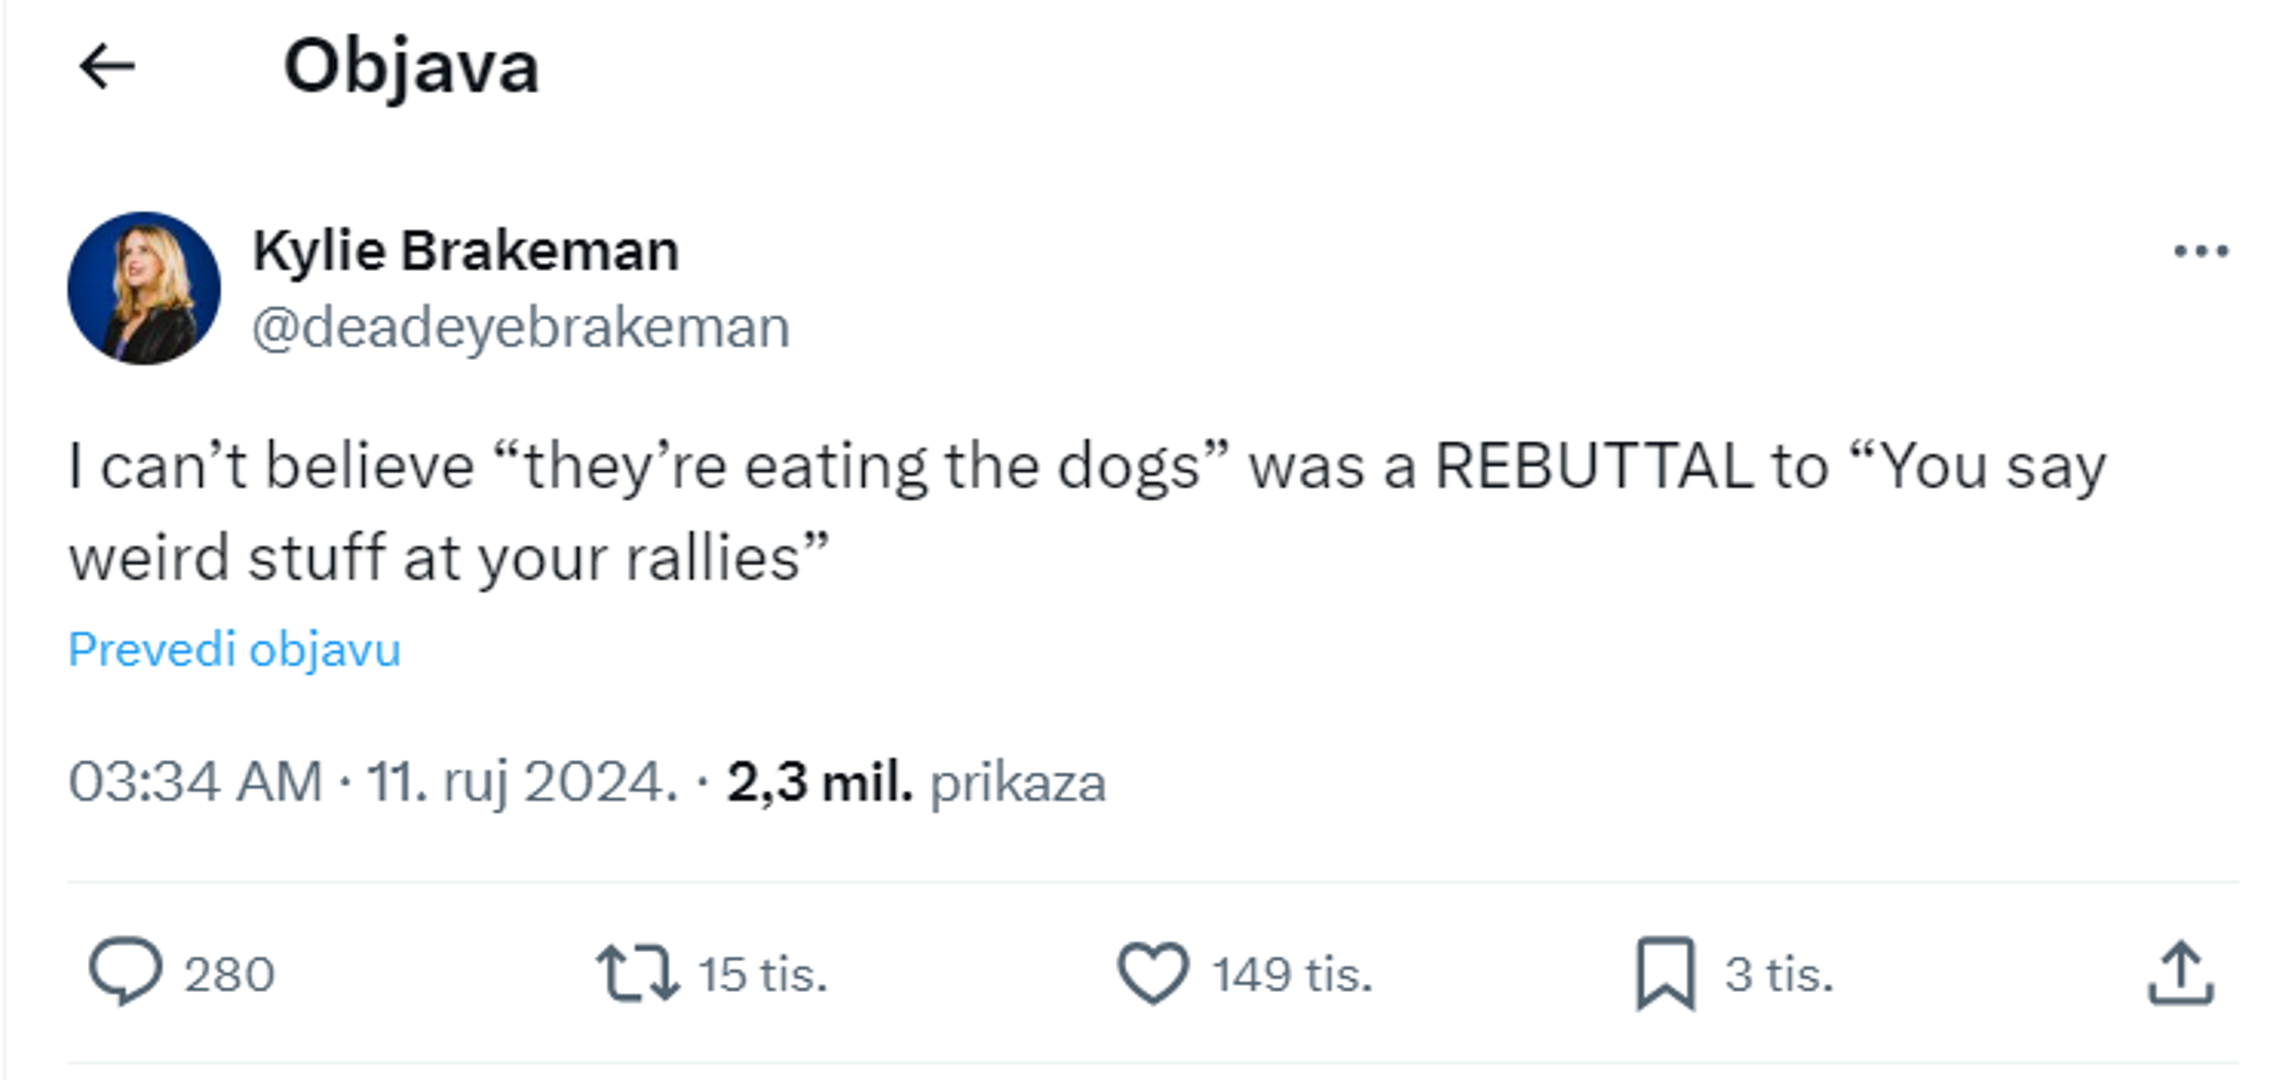
Task: Click the 11. ruj 2024. date
Action: point(522,782)
